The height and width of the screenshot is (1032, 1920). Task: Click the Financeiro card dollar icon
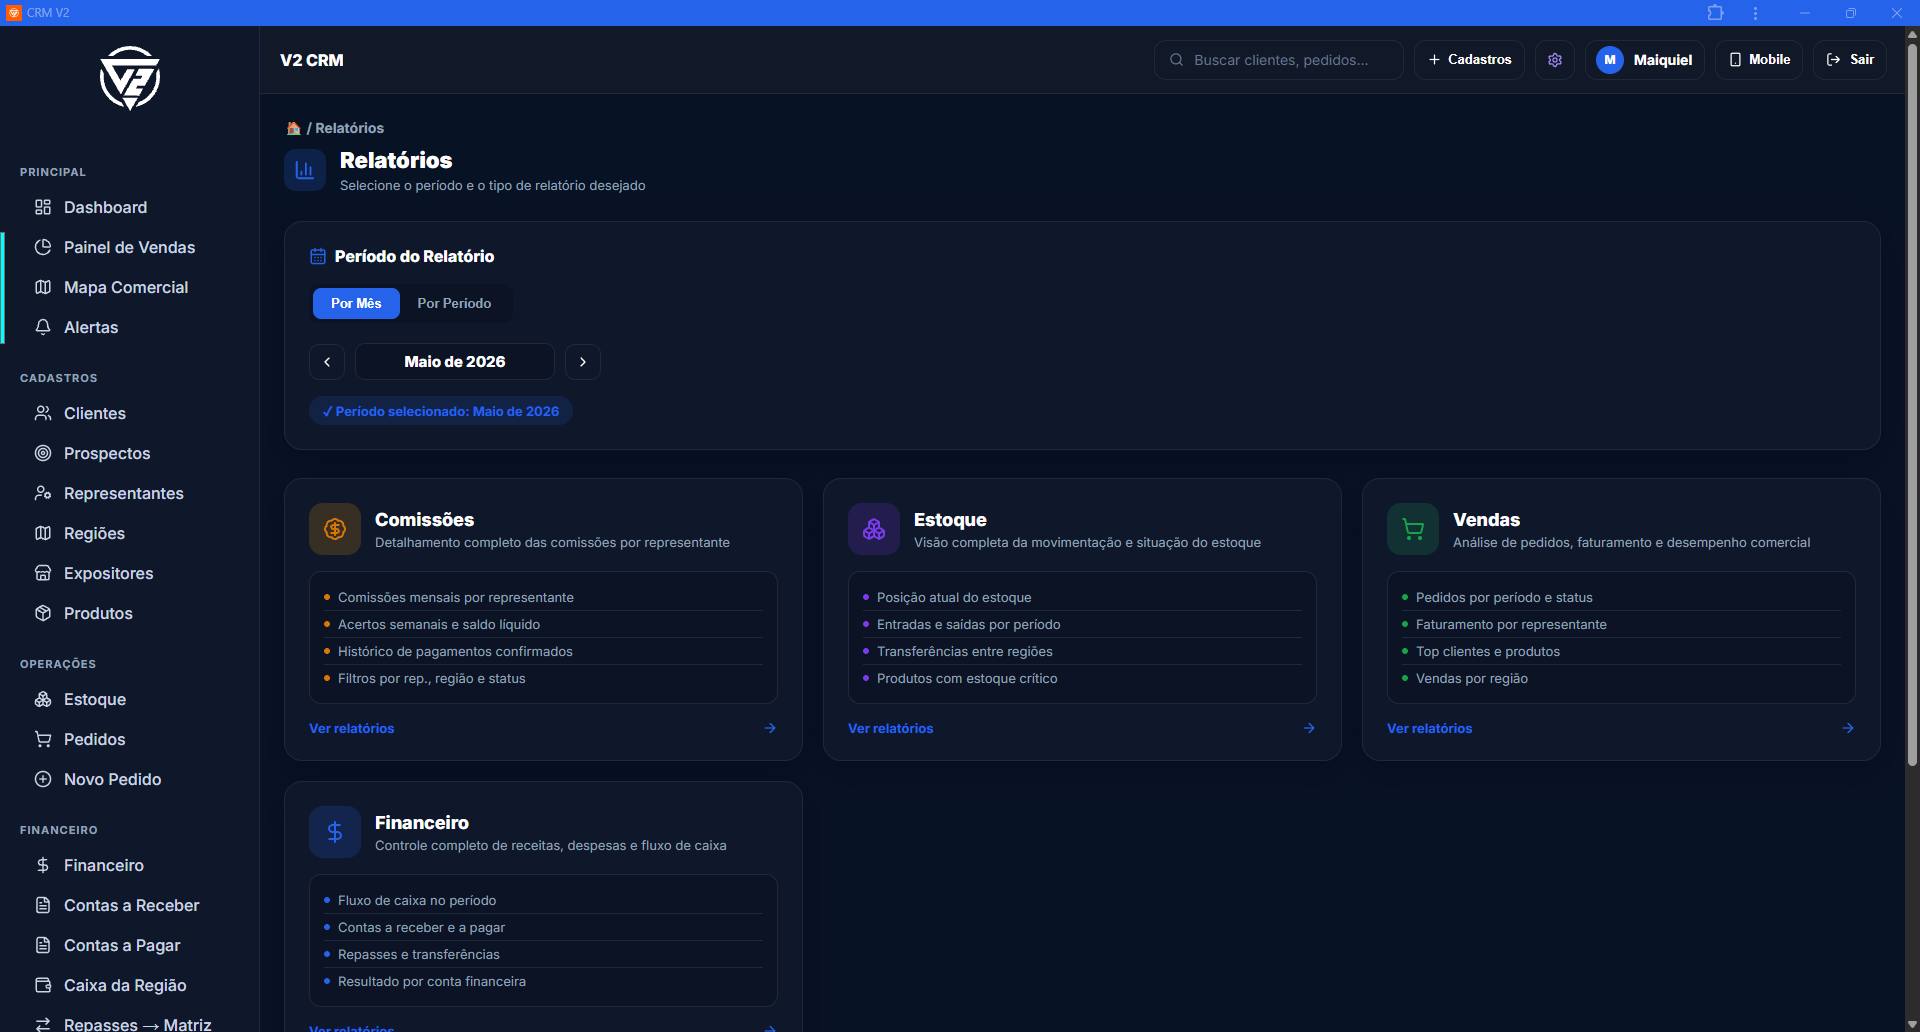click(x=335, y=832)
